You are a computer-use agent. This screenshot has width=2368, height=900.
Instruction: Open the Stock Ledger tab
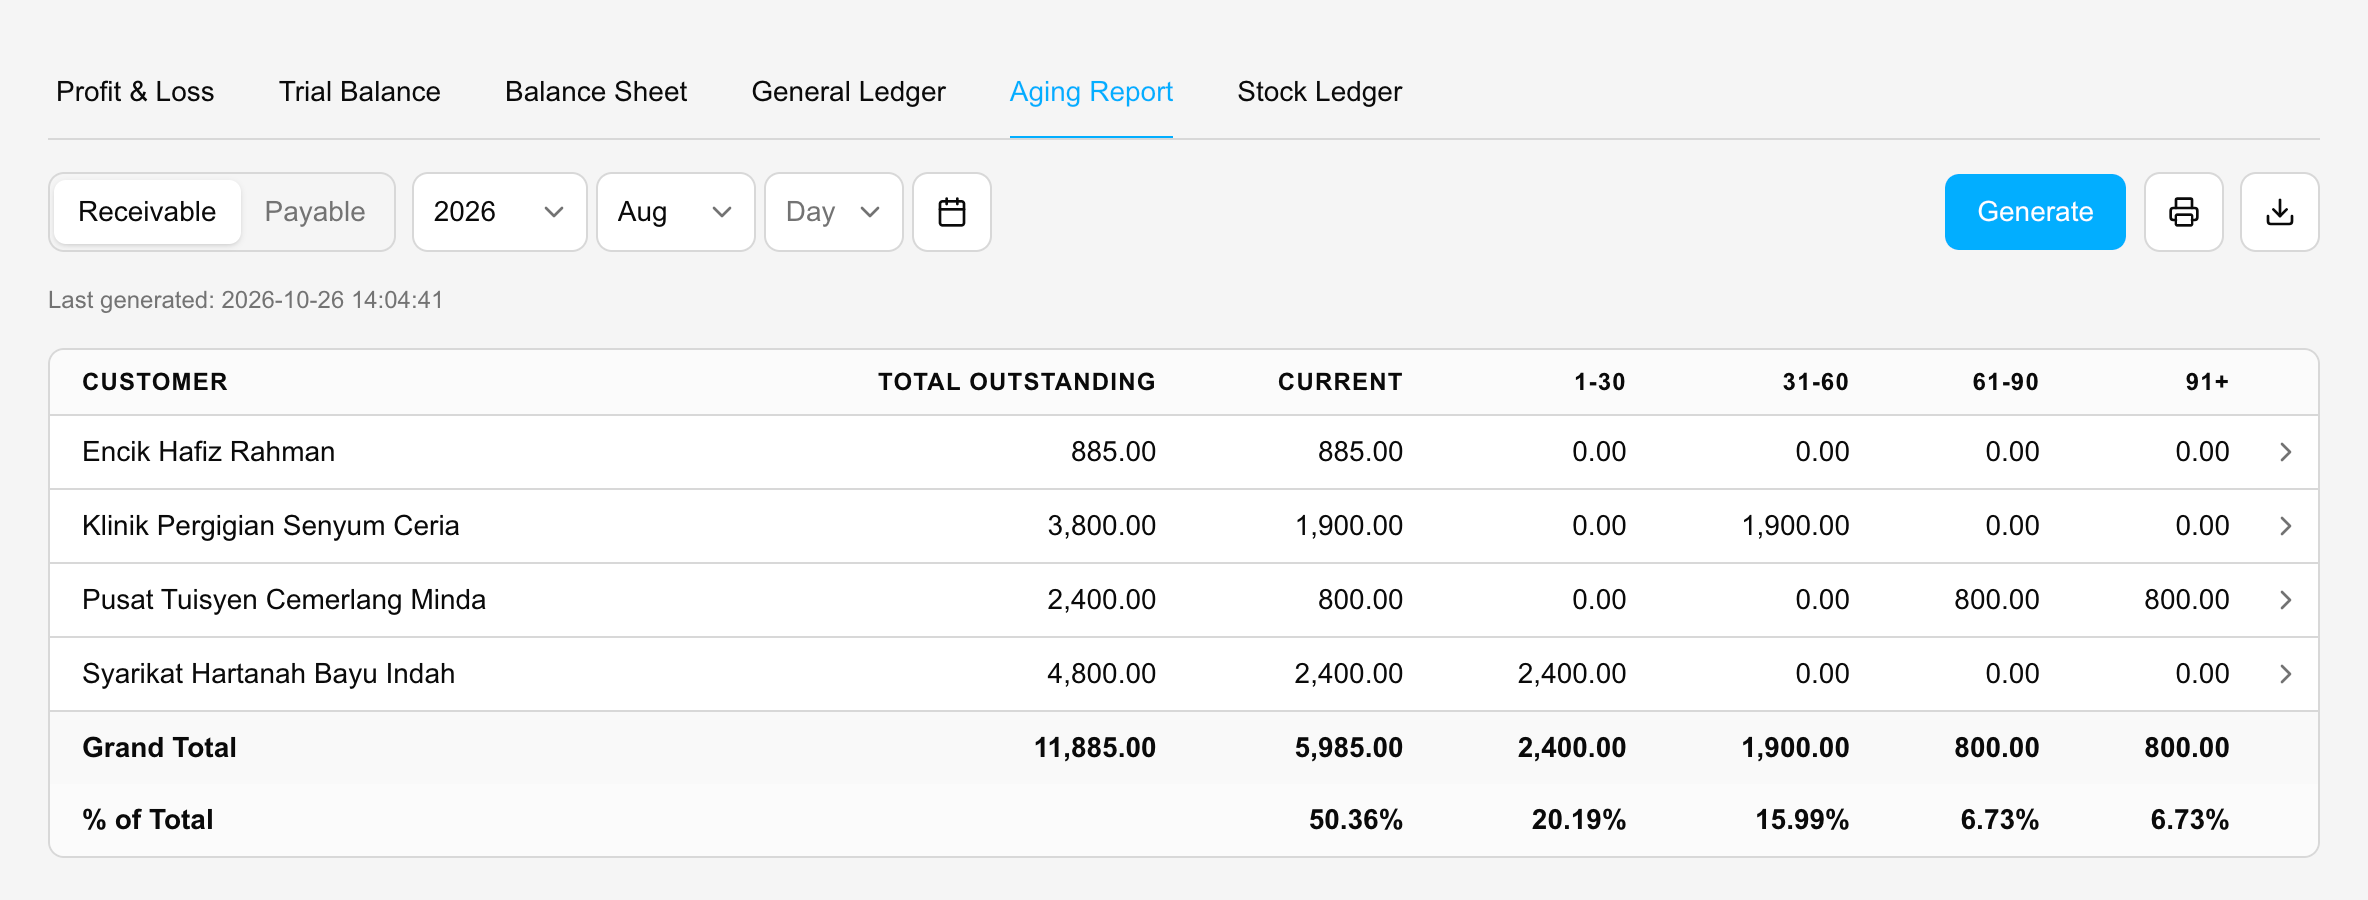pos(1319,92)
